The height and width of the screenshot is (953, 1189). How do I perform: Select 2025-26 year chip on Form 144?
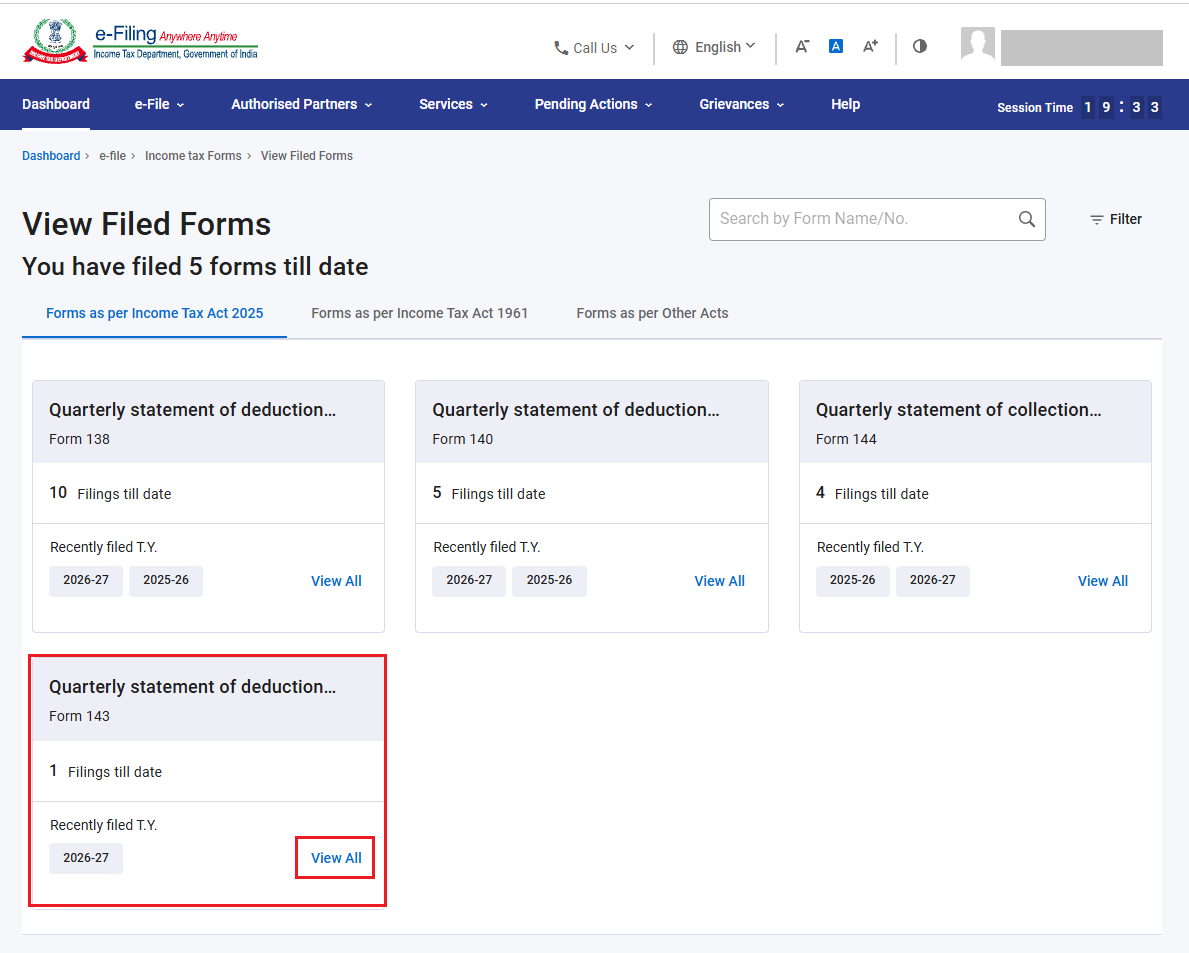852,580
